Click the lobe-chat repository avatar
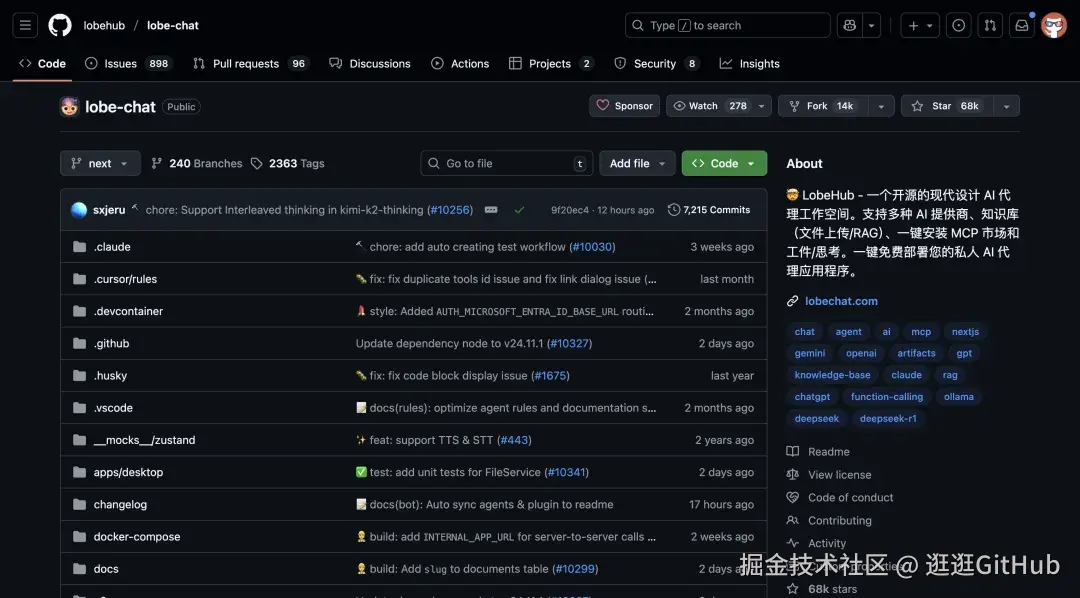This screenshot has width=1080, height=598. tap(69, 107)
